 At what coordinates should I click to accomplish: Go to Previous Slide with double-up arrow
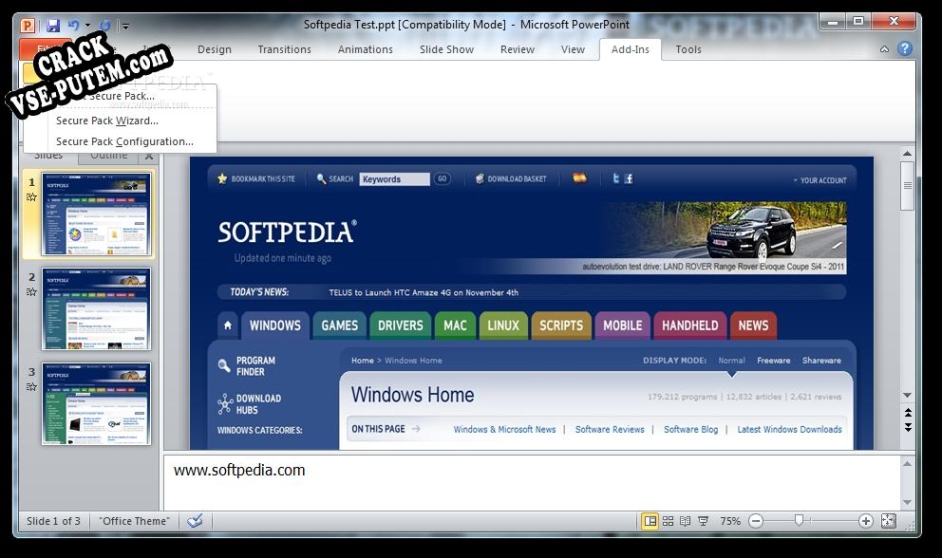pos(908,413)
